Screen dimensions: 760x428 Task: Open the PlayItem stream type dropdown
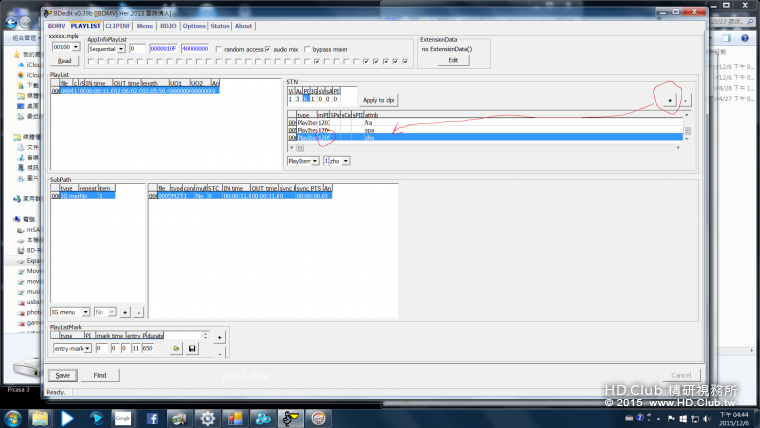click(x=315, y=161)
